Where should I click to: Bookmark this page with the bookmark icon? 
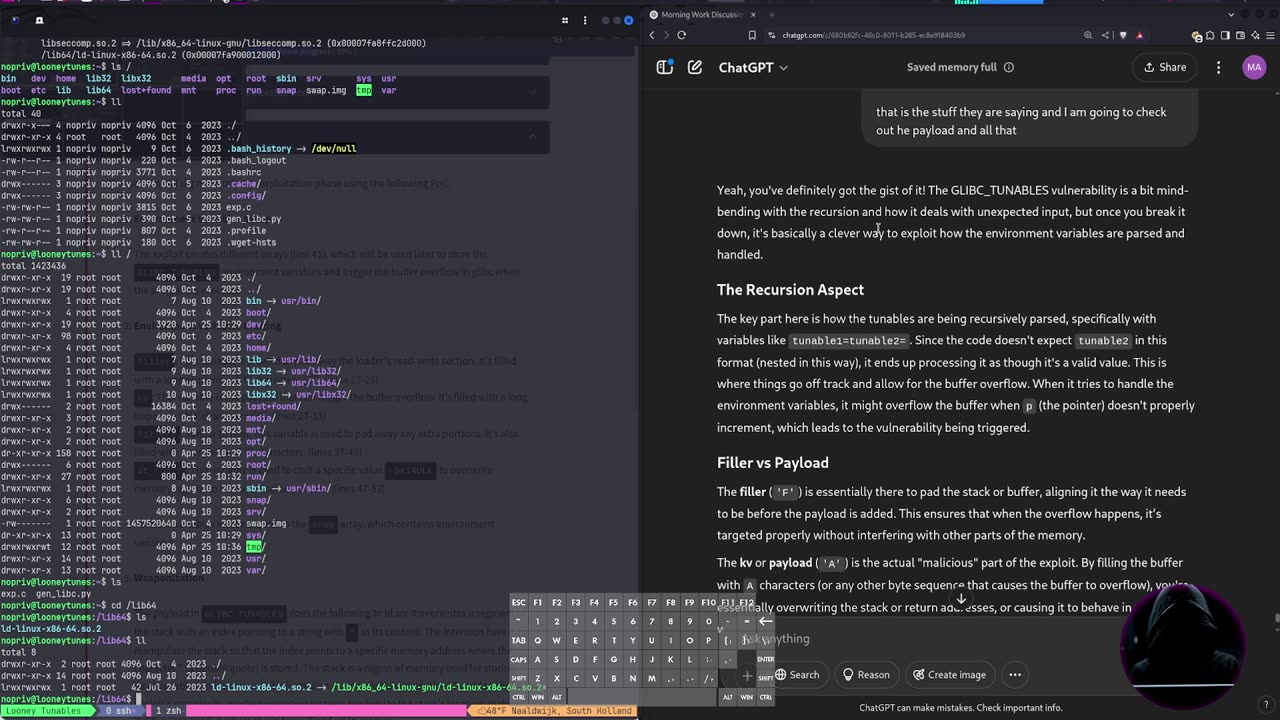tap(752, 35)
